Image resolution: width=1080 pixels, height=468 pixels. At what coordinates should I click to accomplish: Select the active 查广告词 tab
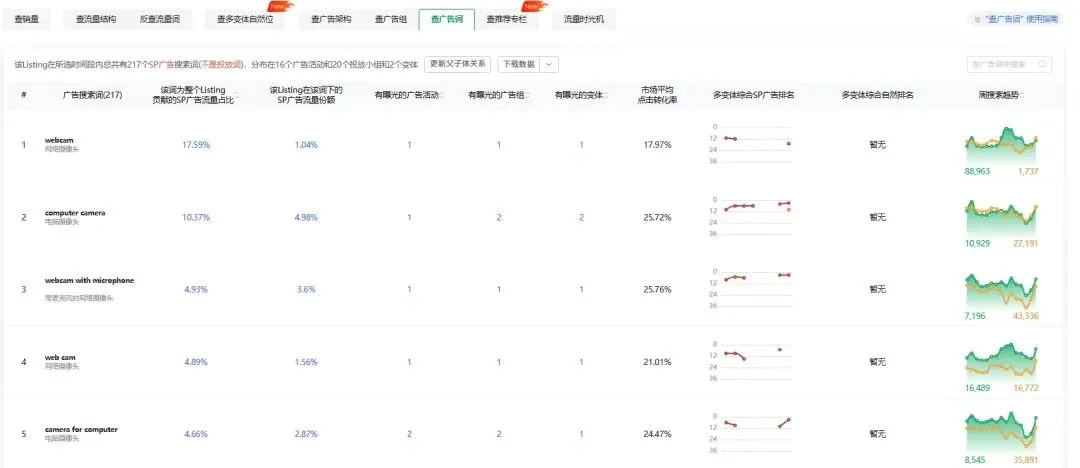point(446,19)
